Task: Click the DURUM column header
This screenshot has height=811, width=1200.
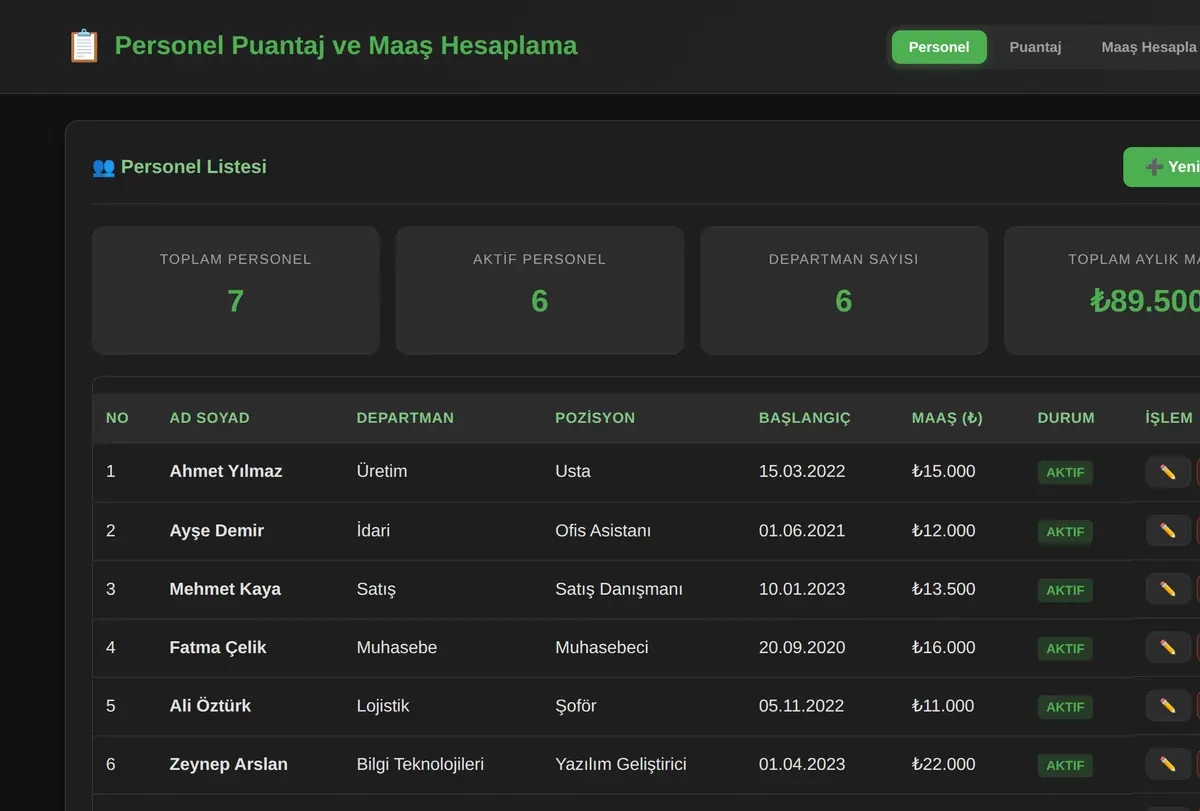Action: coord(1066,418)
